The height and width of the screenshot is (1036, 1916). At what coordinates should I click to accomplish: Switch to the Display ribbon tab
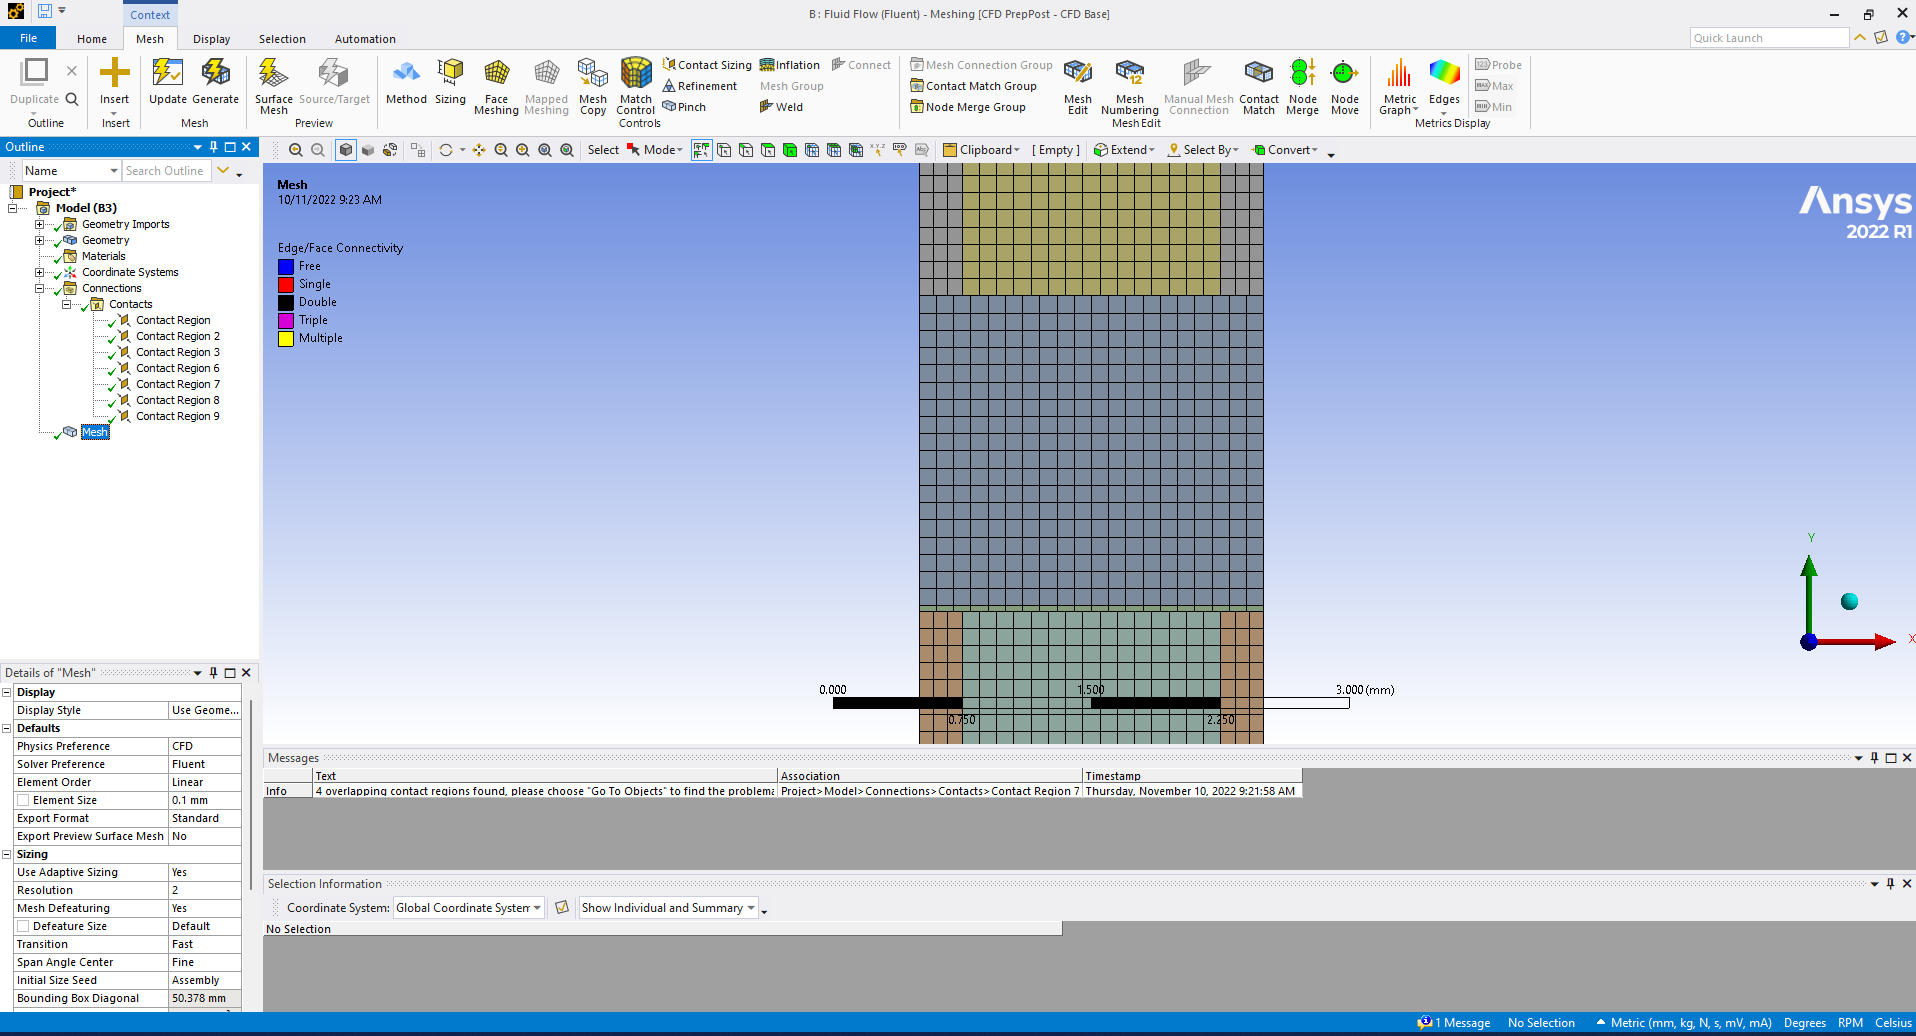(211, 39)
